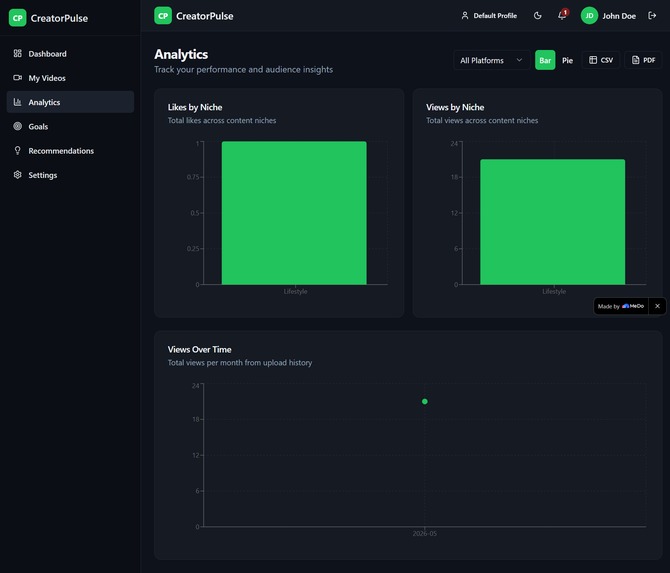Go to My Videos page
Screen dimensions: 670x573
pyautogui.click(x=71, y=78)
